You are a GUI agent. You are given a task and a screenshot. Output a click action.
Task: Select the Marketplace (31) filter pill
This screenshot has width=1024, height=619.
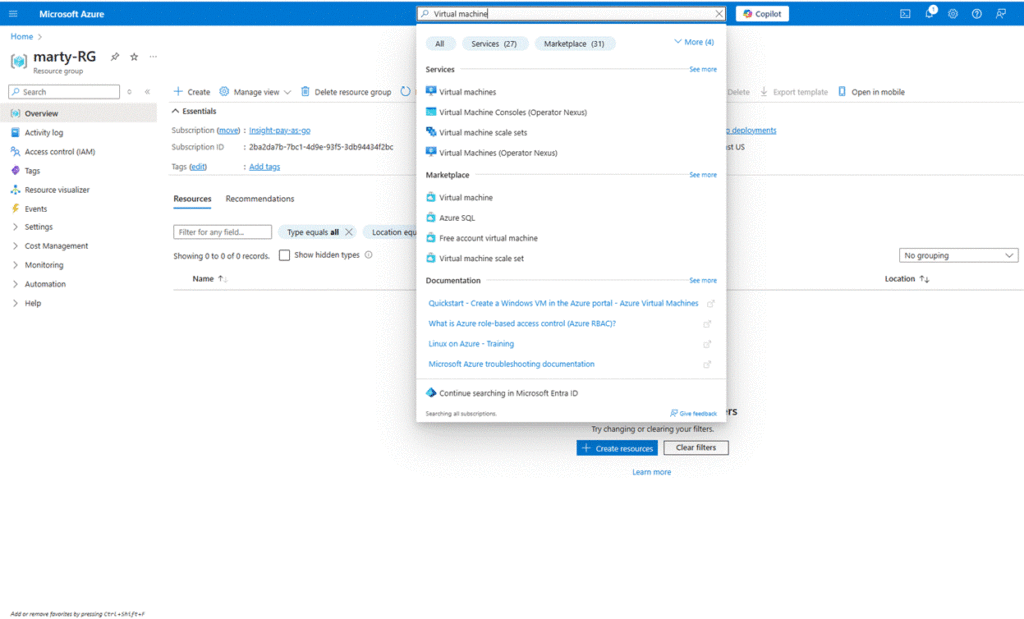[574, 44]
